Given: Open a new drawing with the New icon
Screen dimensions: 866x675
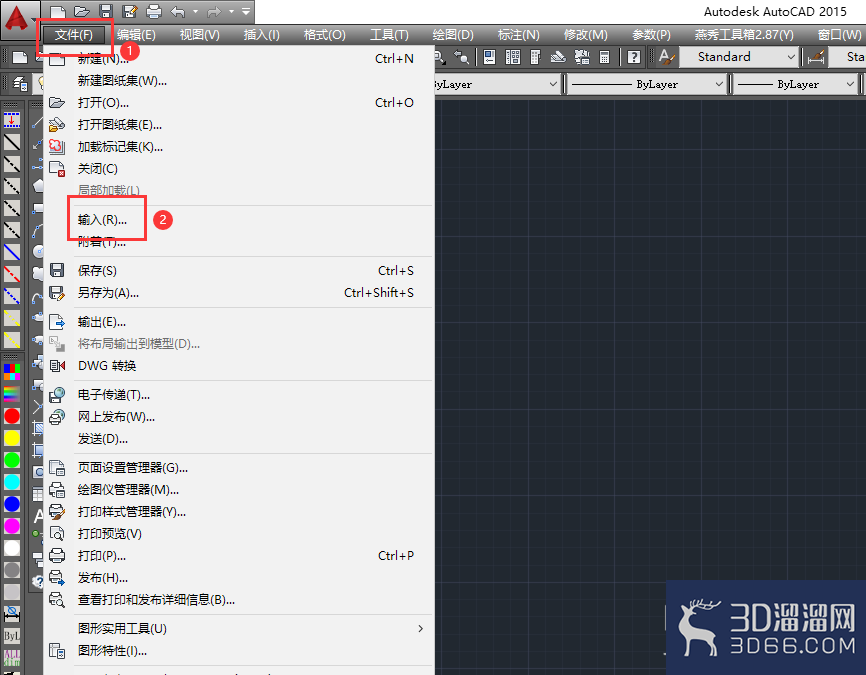Looking at the screenshot, I should point(59,12).
